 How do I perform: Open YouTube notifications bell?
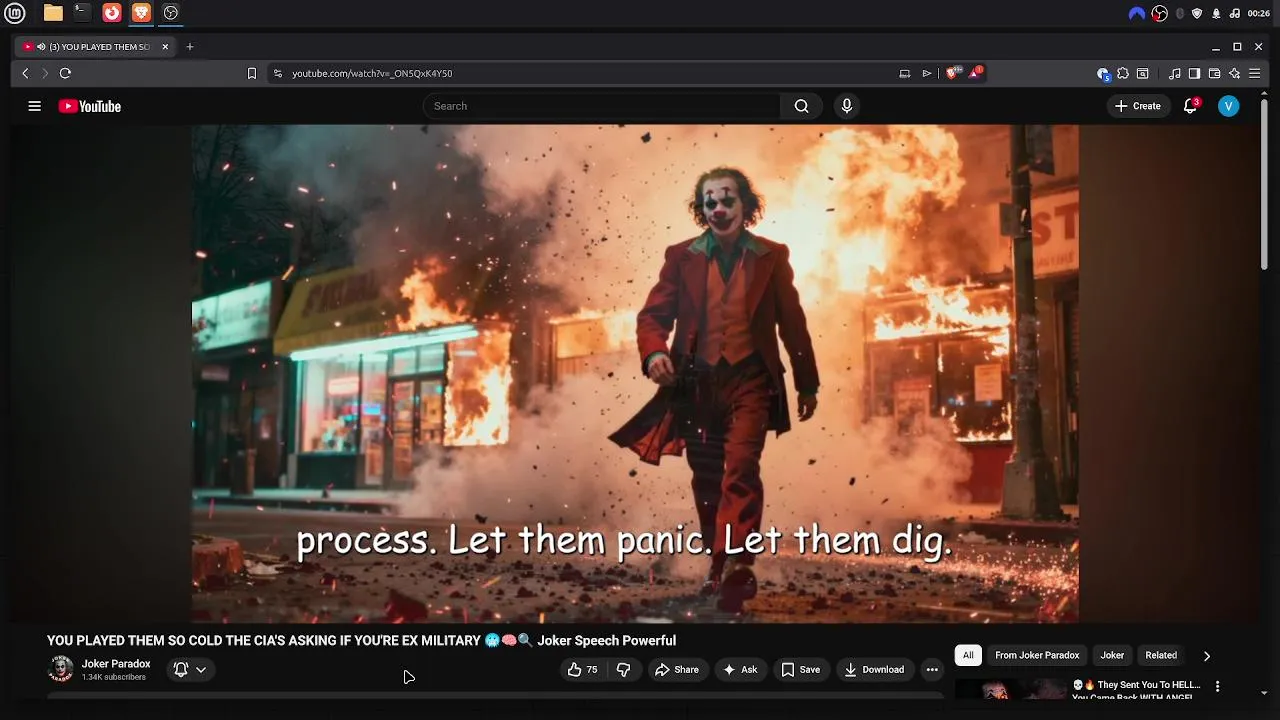[x=1190, y=106]
